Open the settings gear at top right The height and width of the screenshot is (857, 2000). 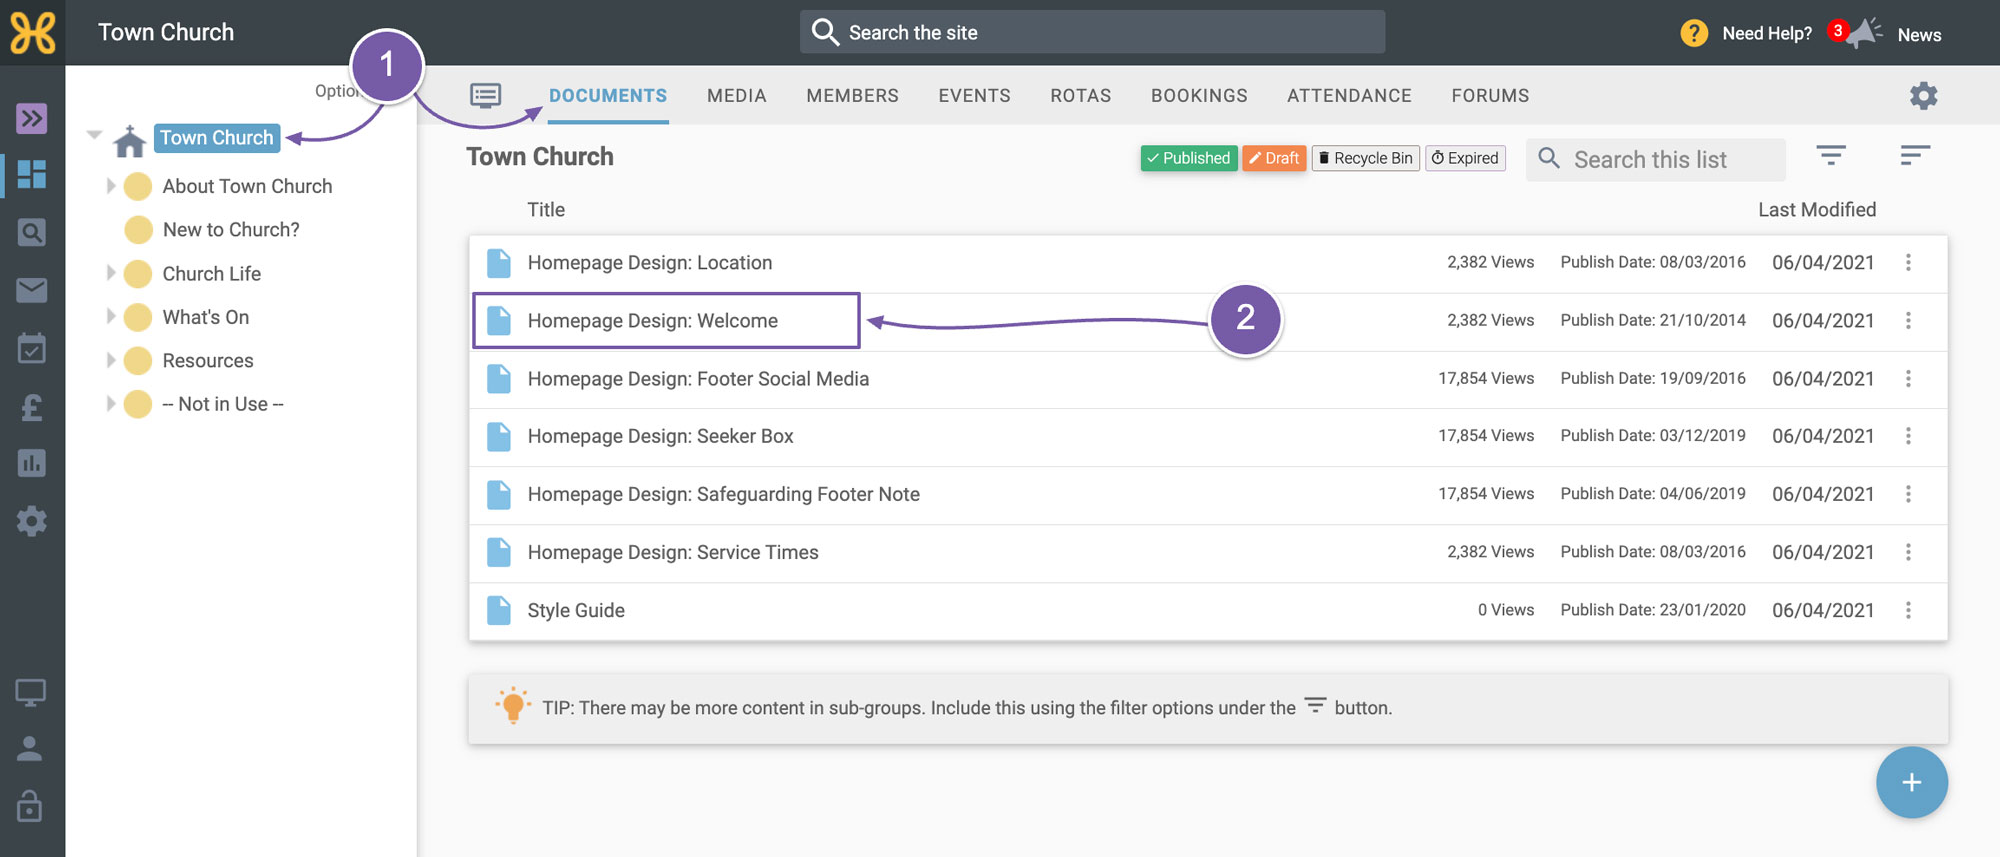[1923, 96]
